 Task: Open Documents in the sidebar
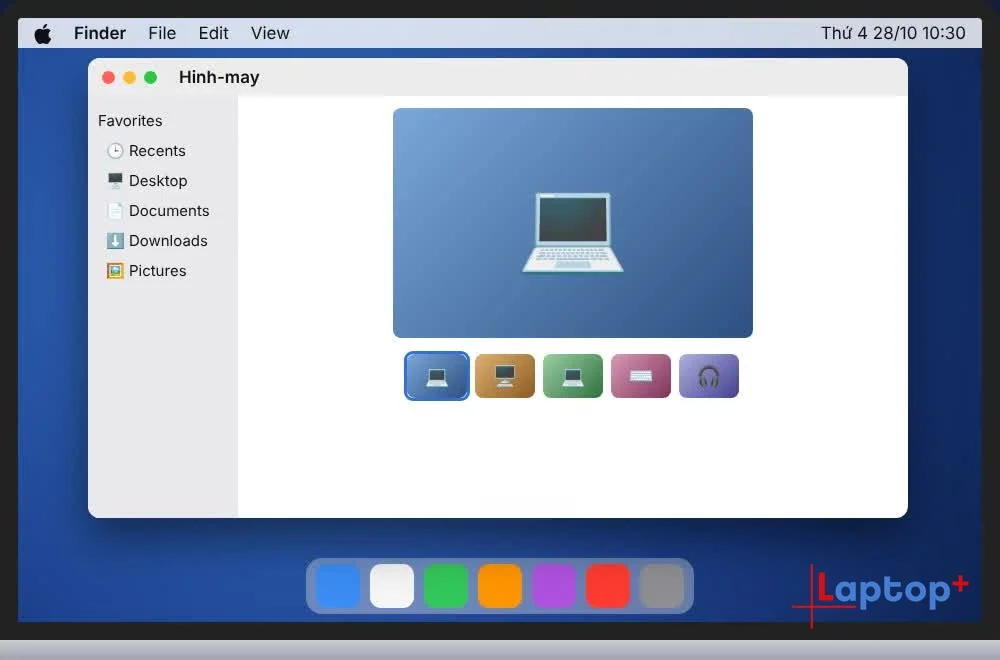(x=158, y=210)
